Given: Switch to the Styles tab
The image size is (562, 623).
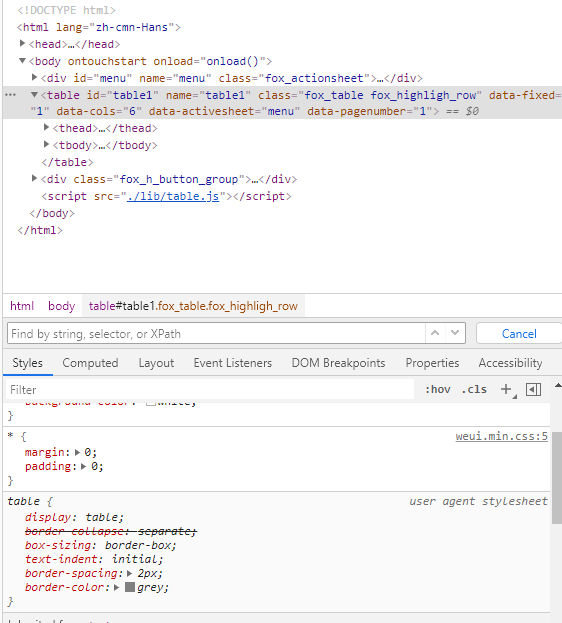Looking at the screenshot, I should tap(27, 363).
